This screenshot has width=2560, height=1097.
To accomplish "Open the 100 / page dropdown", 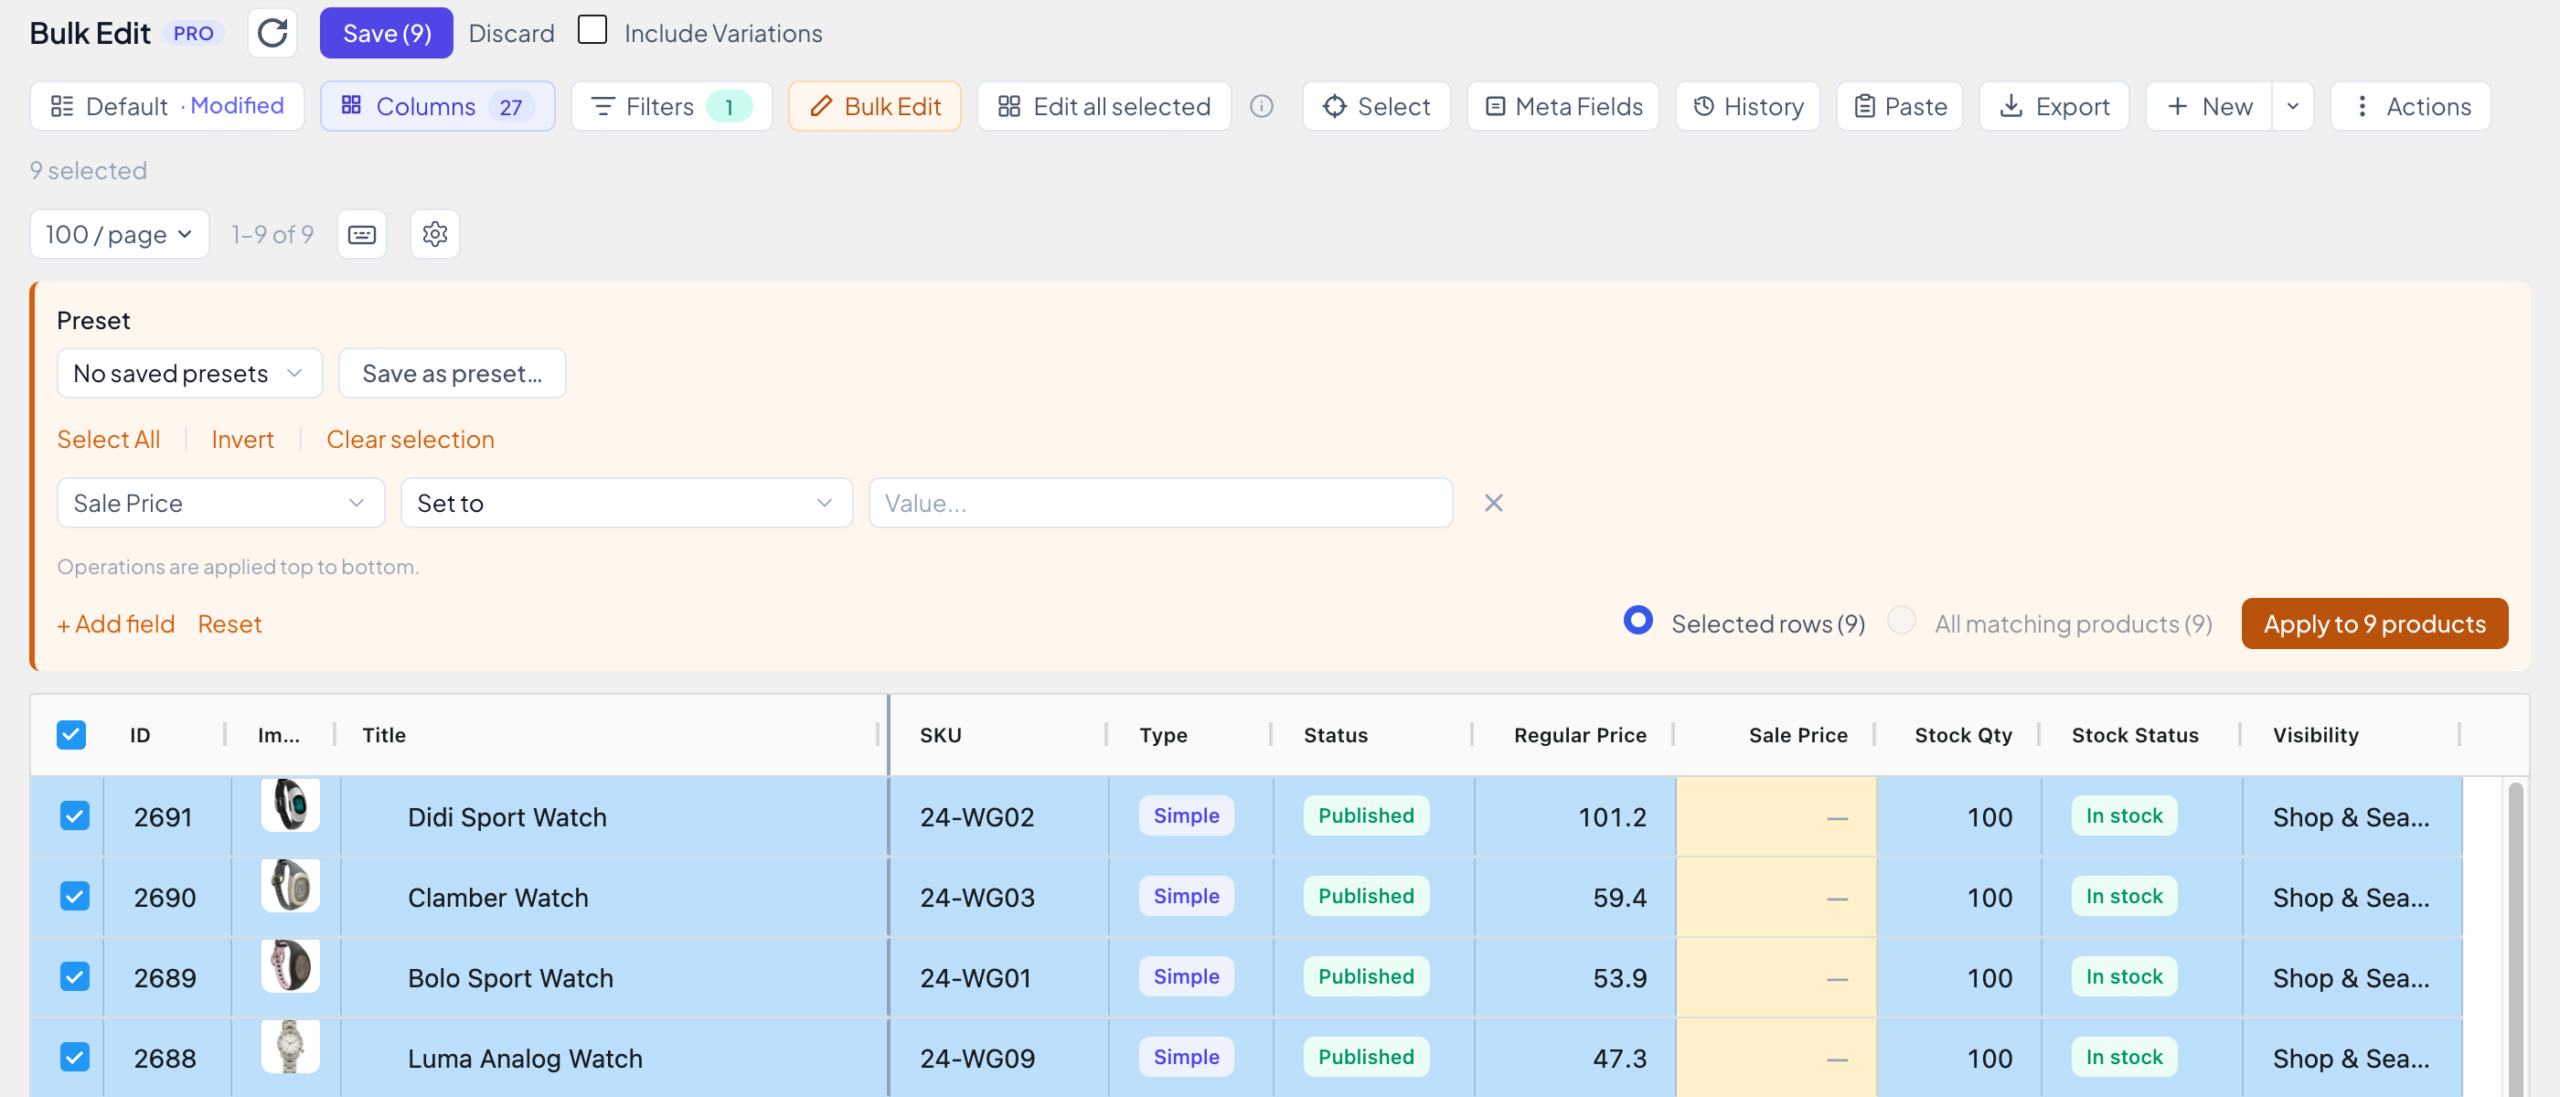I will click(119, 234).
